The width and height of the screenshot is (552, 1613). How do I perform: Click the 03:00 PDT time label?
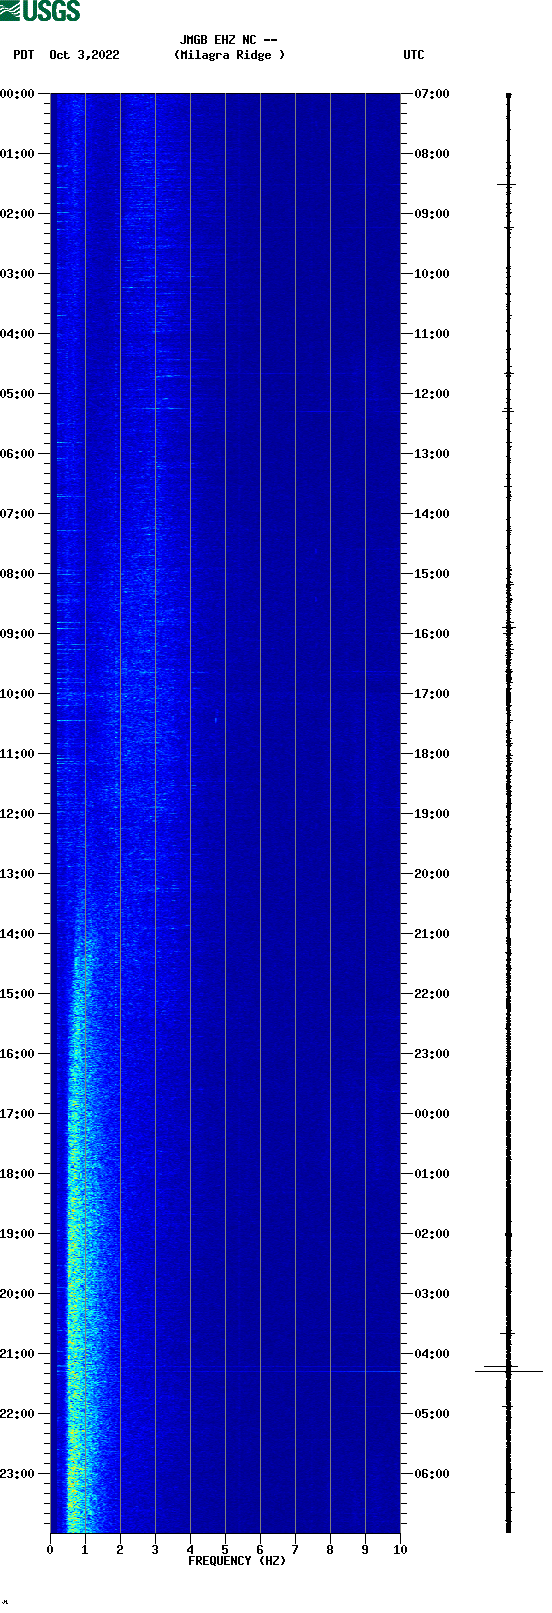(x=17, y=274)
